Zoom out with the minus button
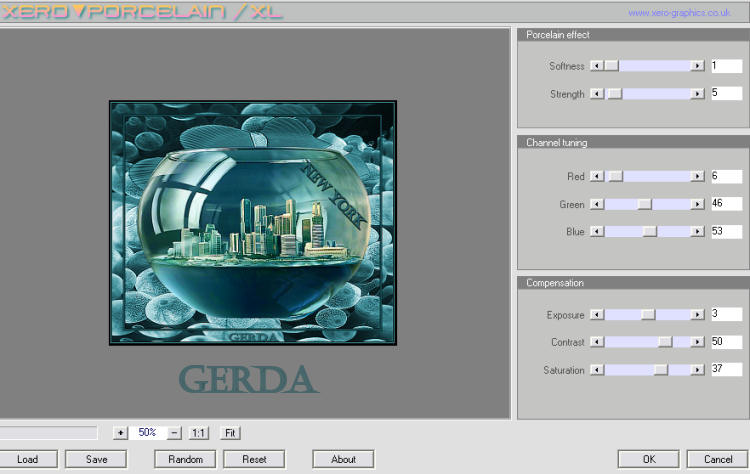 [x=174, y=433]
